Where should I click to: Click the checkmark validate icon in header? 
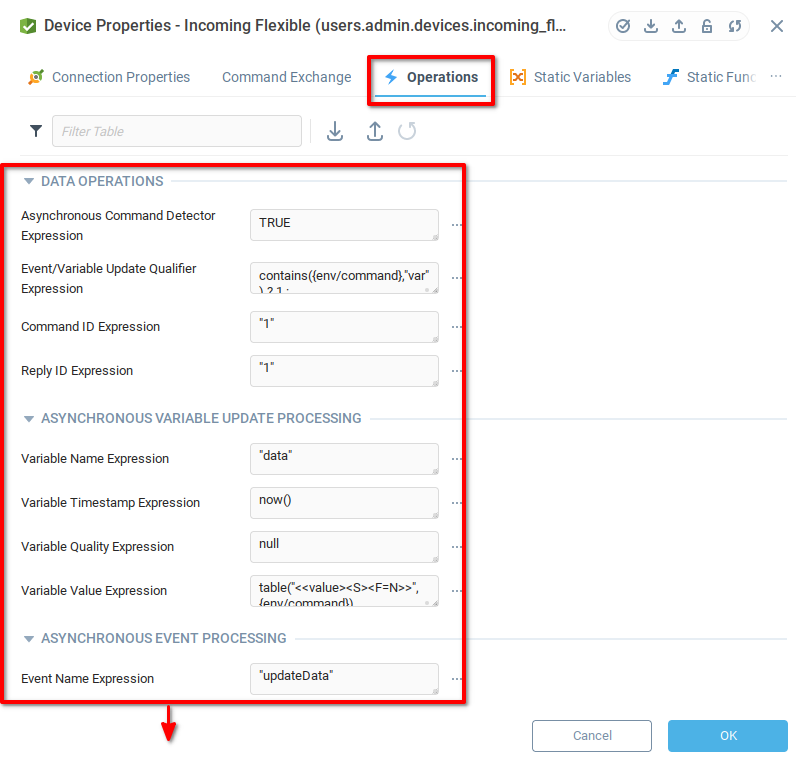click(x=623, y=26)
